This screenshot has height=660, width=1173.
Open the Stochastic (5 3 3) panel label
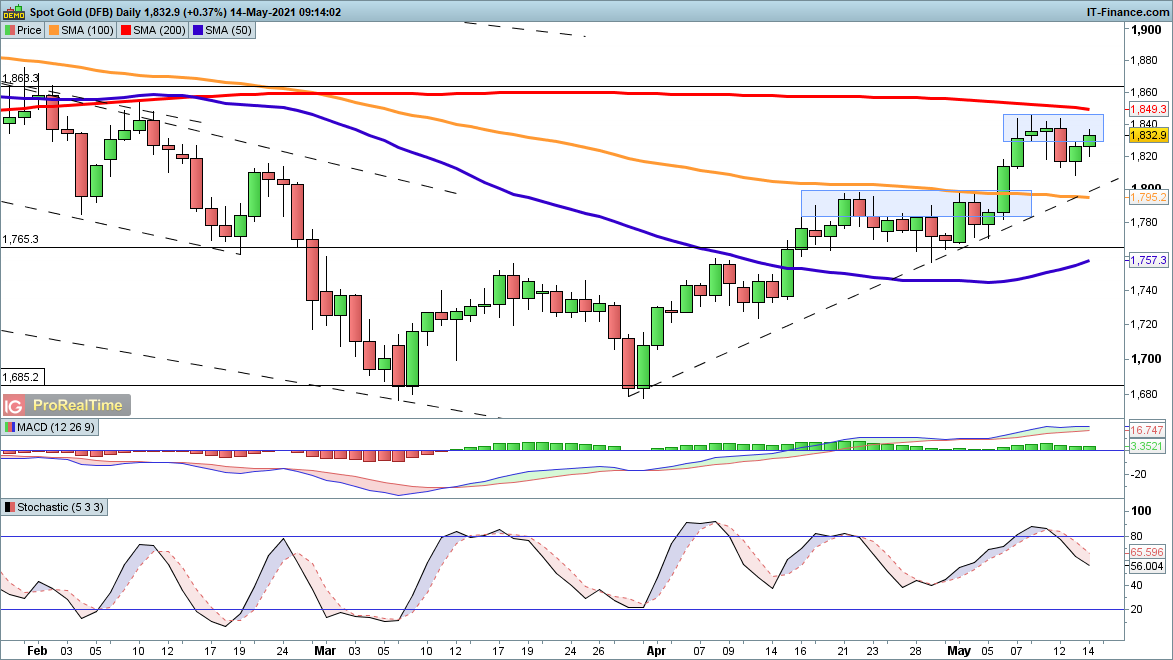(59, 507)
